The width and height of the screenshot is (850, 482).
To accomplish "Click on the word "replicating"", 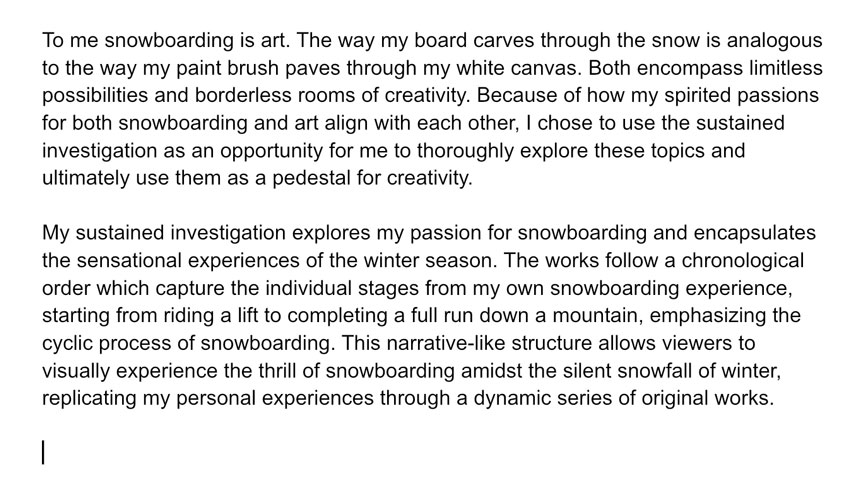I will tap(89, 399).
